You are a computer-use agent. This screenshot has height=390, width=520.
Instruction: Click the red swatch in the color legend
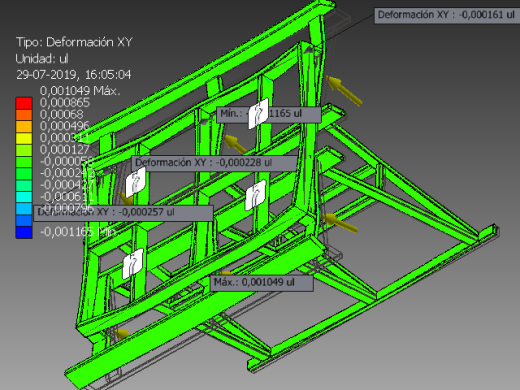pyautogui.click(x=24, y=103)
